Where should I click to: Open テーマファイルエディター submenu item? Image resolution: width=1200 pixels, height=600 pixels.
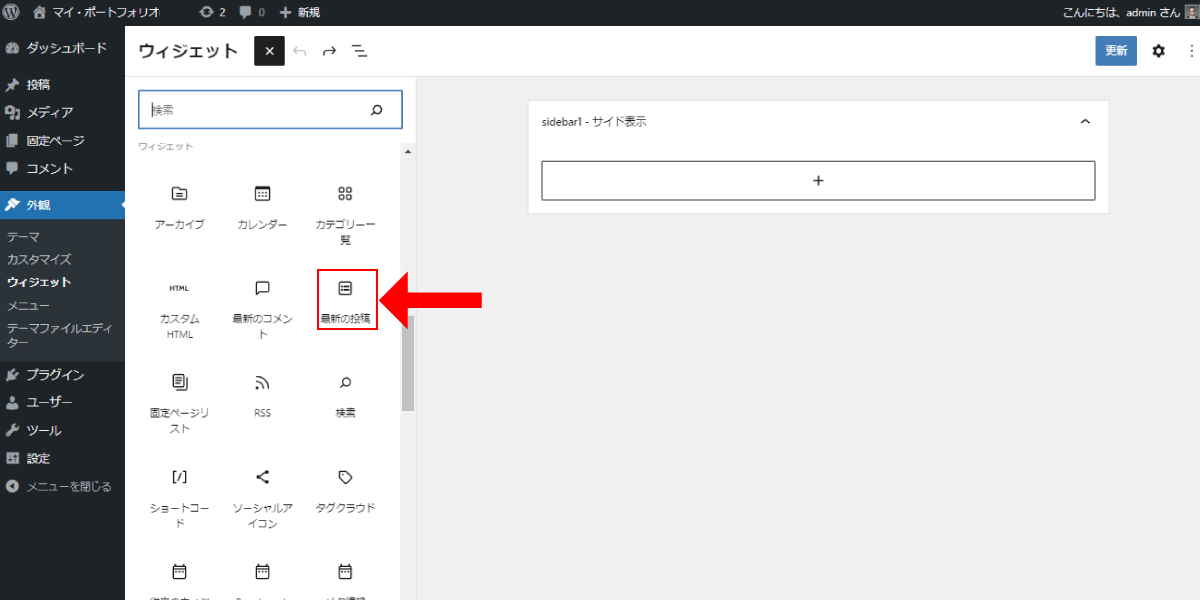pos(60,335)
